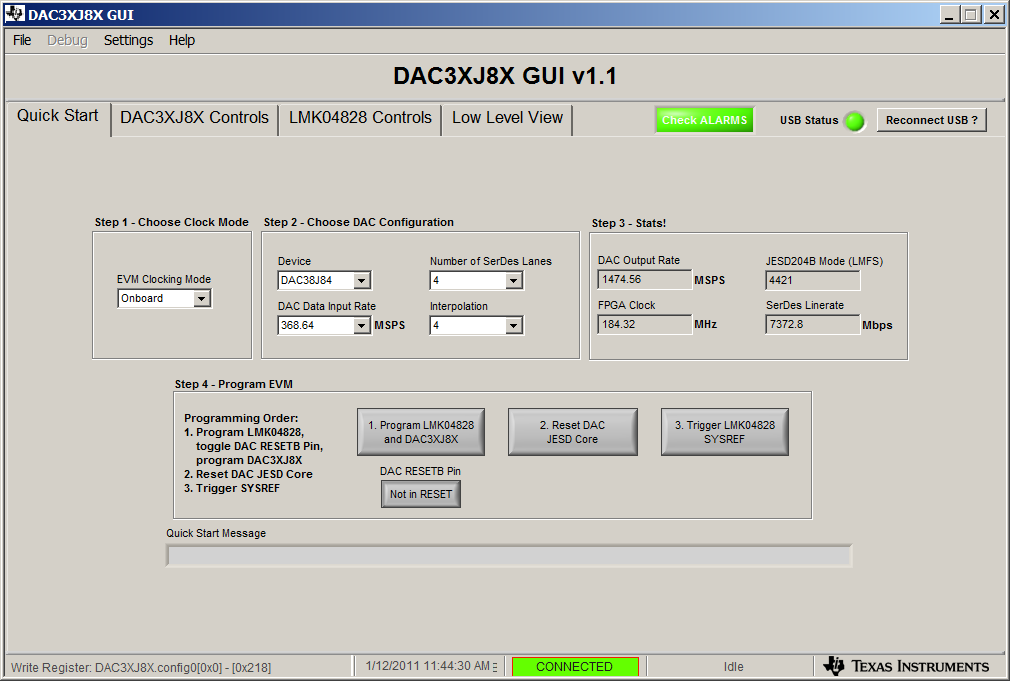
Task: Open the Number of SerDes Lanes dropdown
Action: [477, 280]
